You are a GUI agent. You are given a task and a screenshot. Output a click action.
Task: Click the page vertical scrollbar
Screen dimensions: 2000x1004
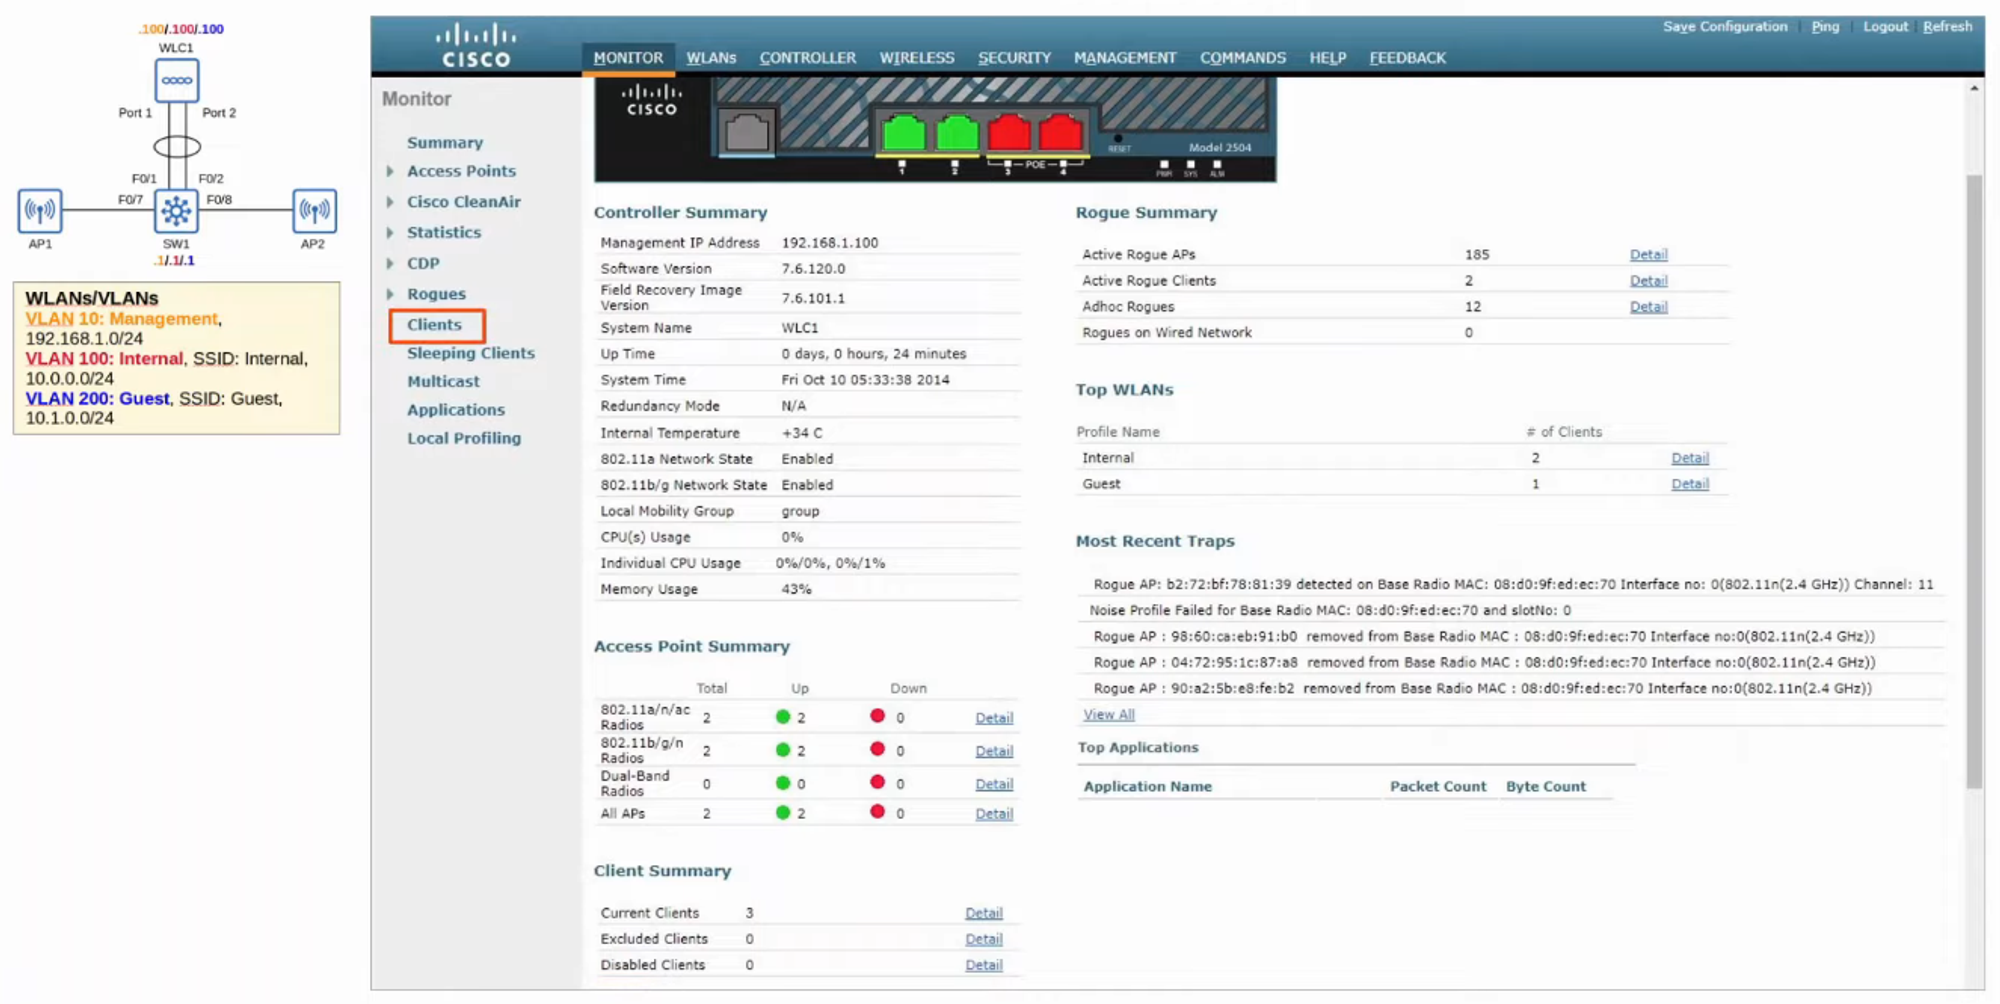point(1974,480)
